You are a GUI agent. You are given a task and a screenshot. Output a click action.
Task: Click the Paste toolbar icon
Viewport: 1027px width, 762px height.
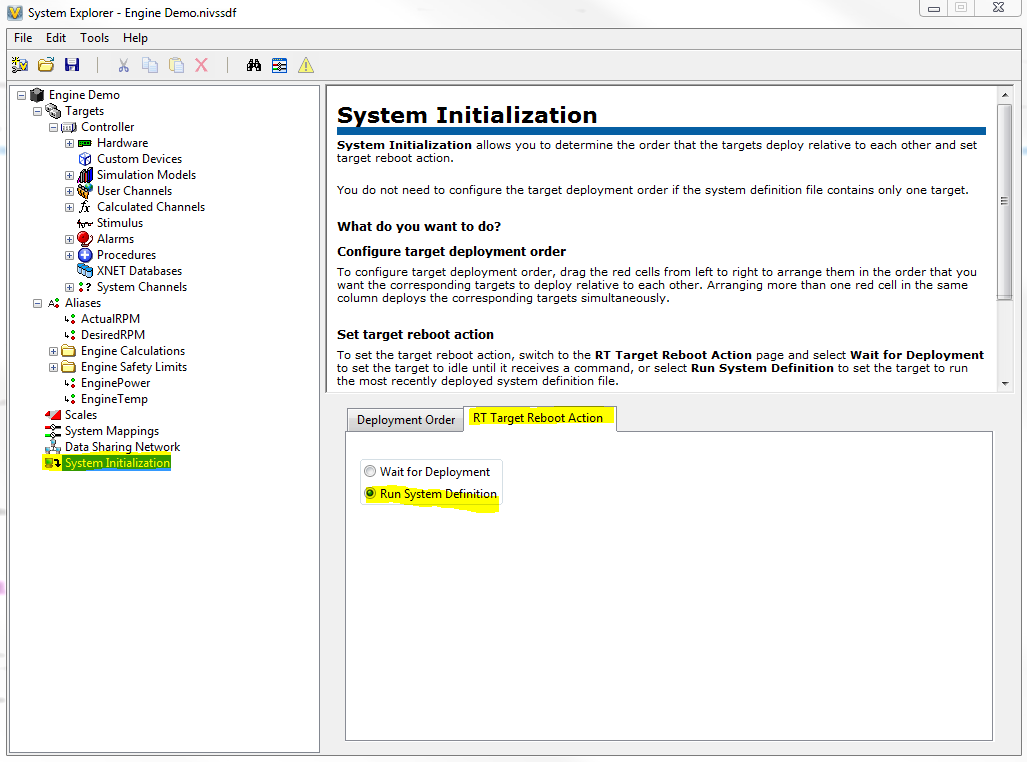point(176,65)
